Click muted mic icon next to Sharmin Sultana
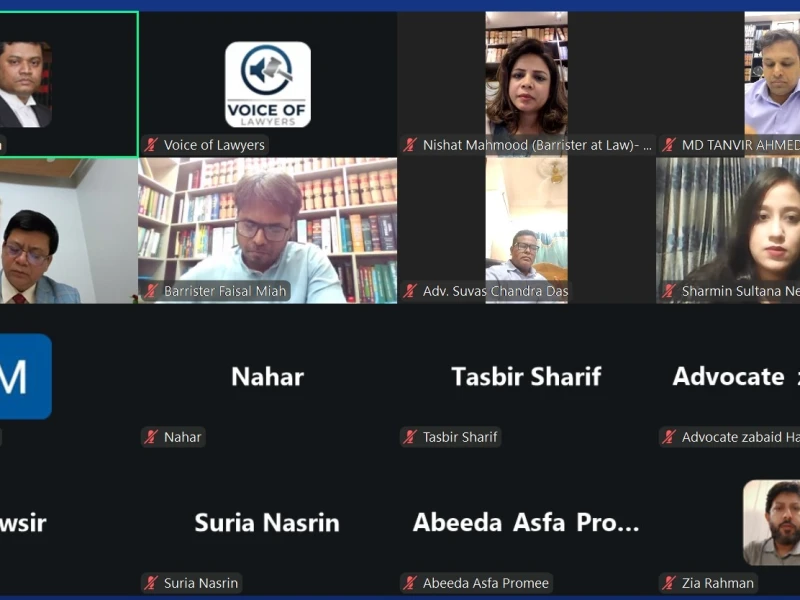 pyautogui.click(x=669, y=291)
